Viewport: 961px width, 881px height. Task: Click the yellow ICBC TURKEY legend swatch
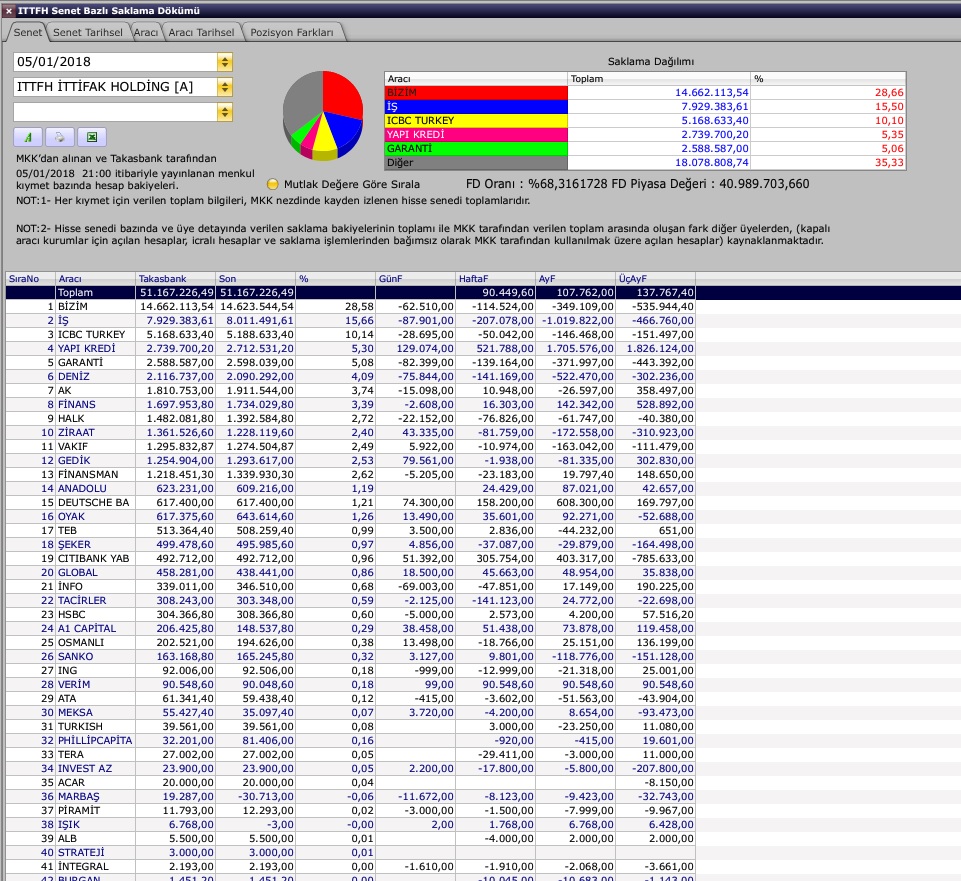coord(476,121)
